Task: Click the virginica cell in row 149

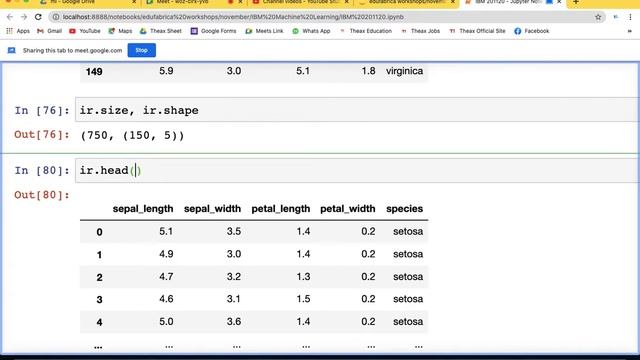Action: pyautogui.click(x=404, y=71)
